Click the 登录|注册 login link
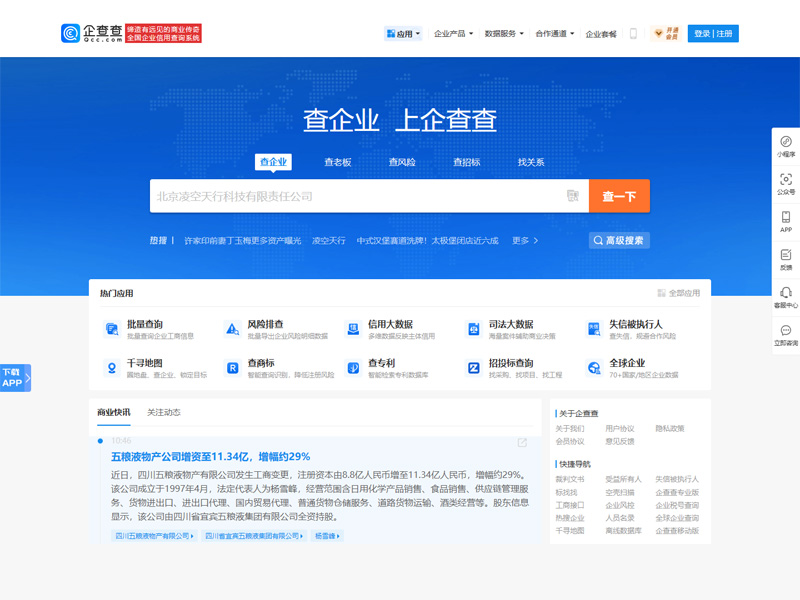800x600 pixels. point(713,32)
